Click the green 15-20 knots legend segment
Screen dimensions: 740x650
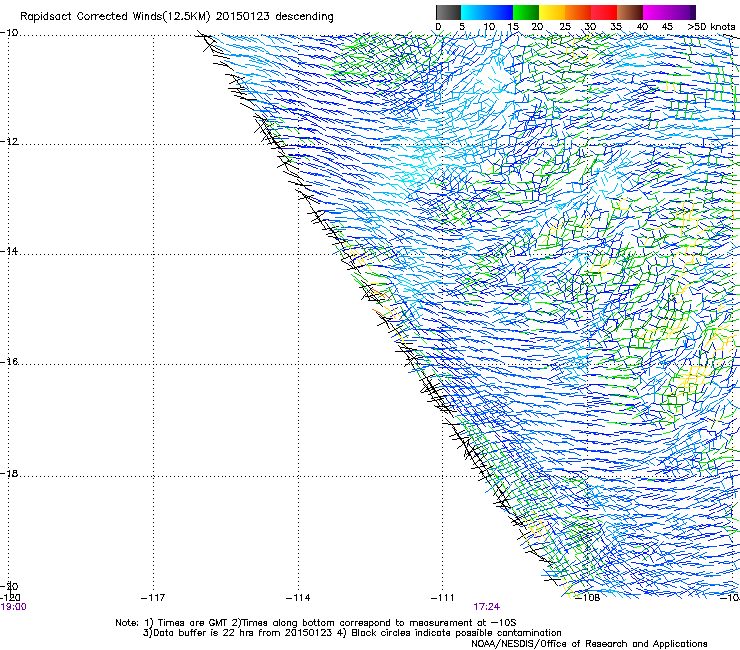coord(526,12)
